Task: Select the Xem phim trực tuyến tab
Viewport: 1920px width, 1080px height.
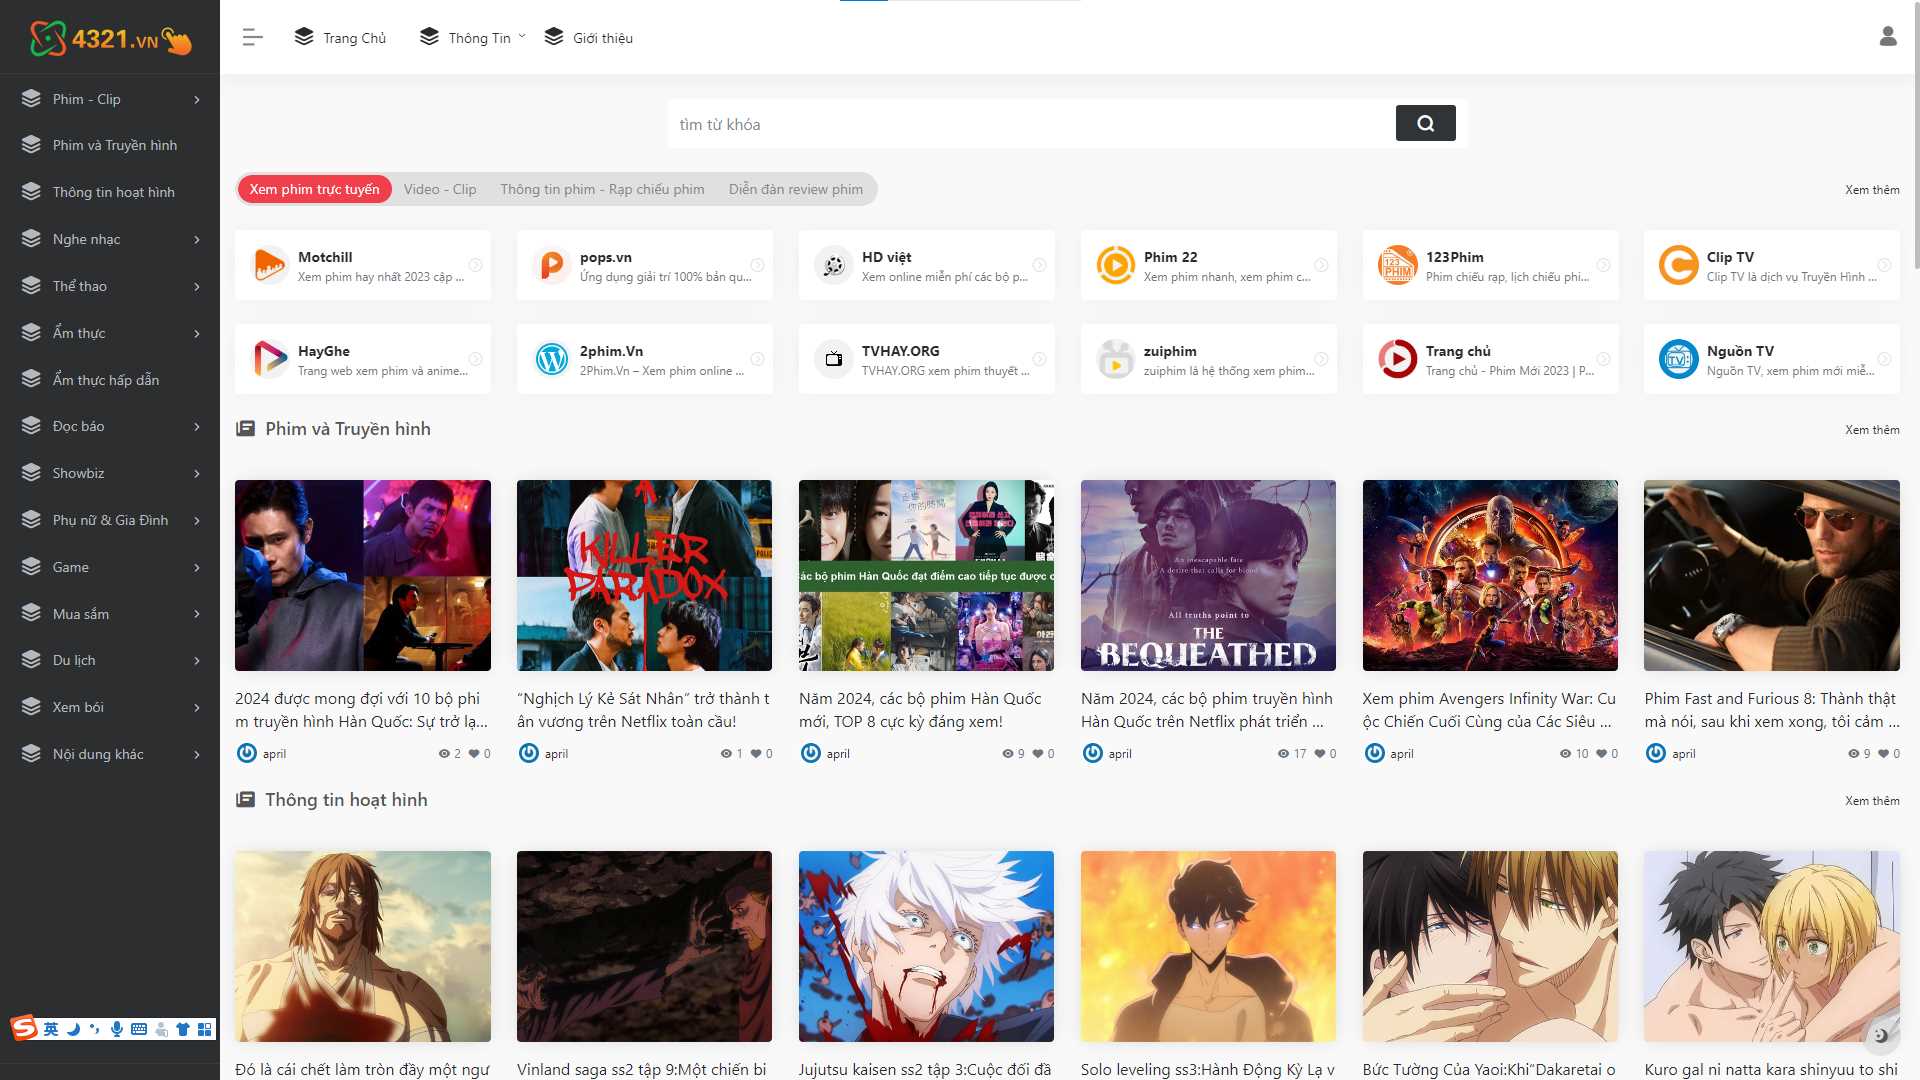Action: pos(314,187)
